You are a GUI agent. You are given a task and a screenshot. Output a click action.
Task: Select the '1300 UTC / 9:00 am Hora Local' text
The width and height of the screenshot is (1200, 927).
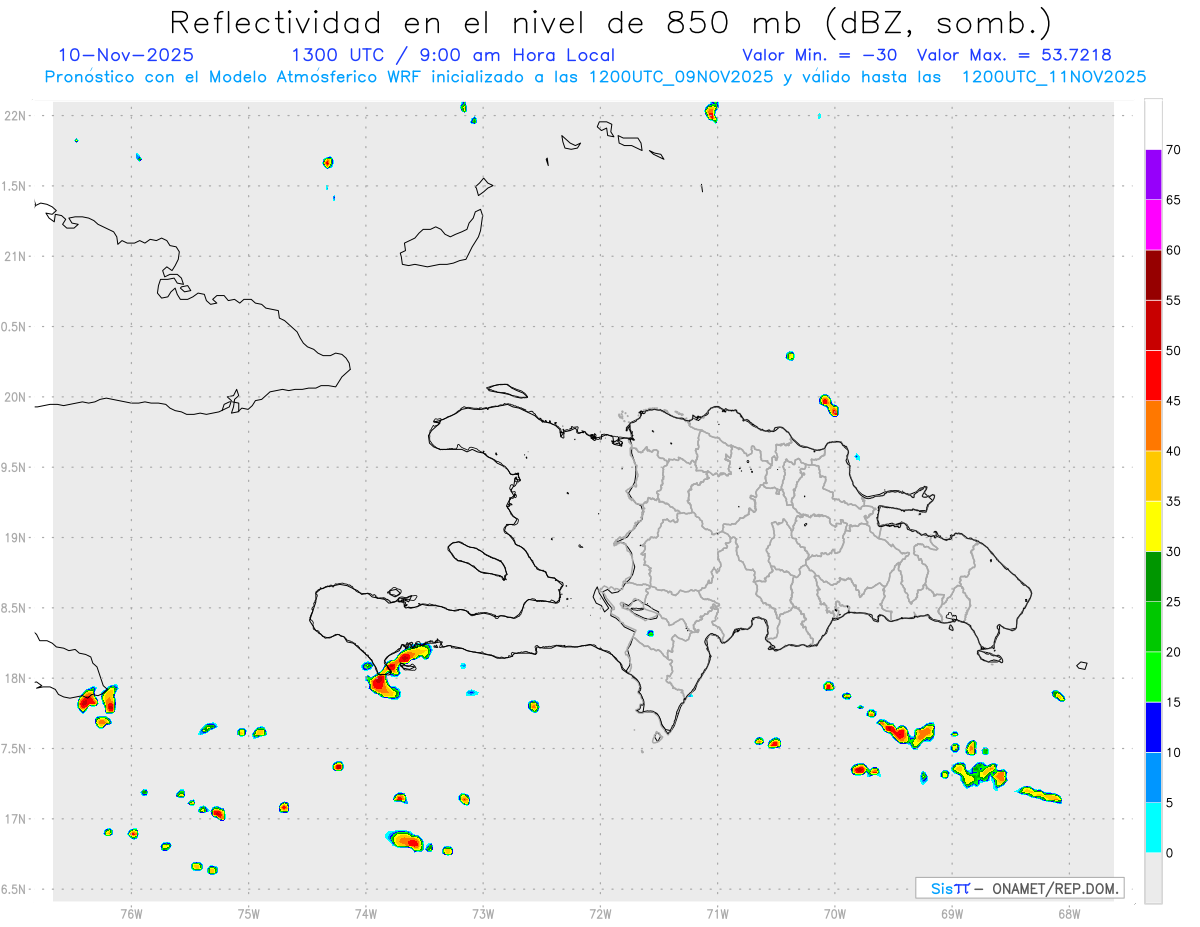(x=453, y=55)
